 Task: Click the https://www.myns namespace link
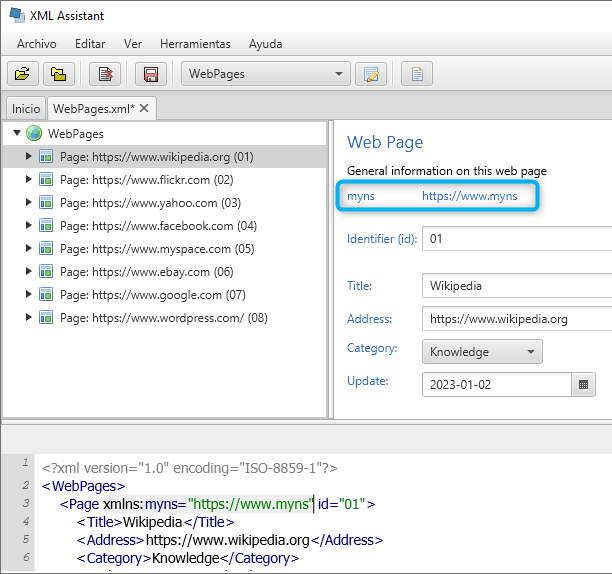(469, 196)
